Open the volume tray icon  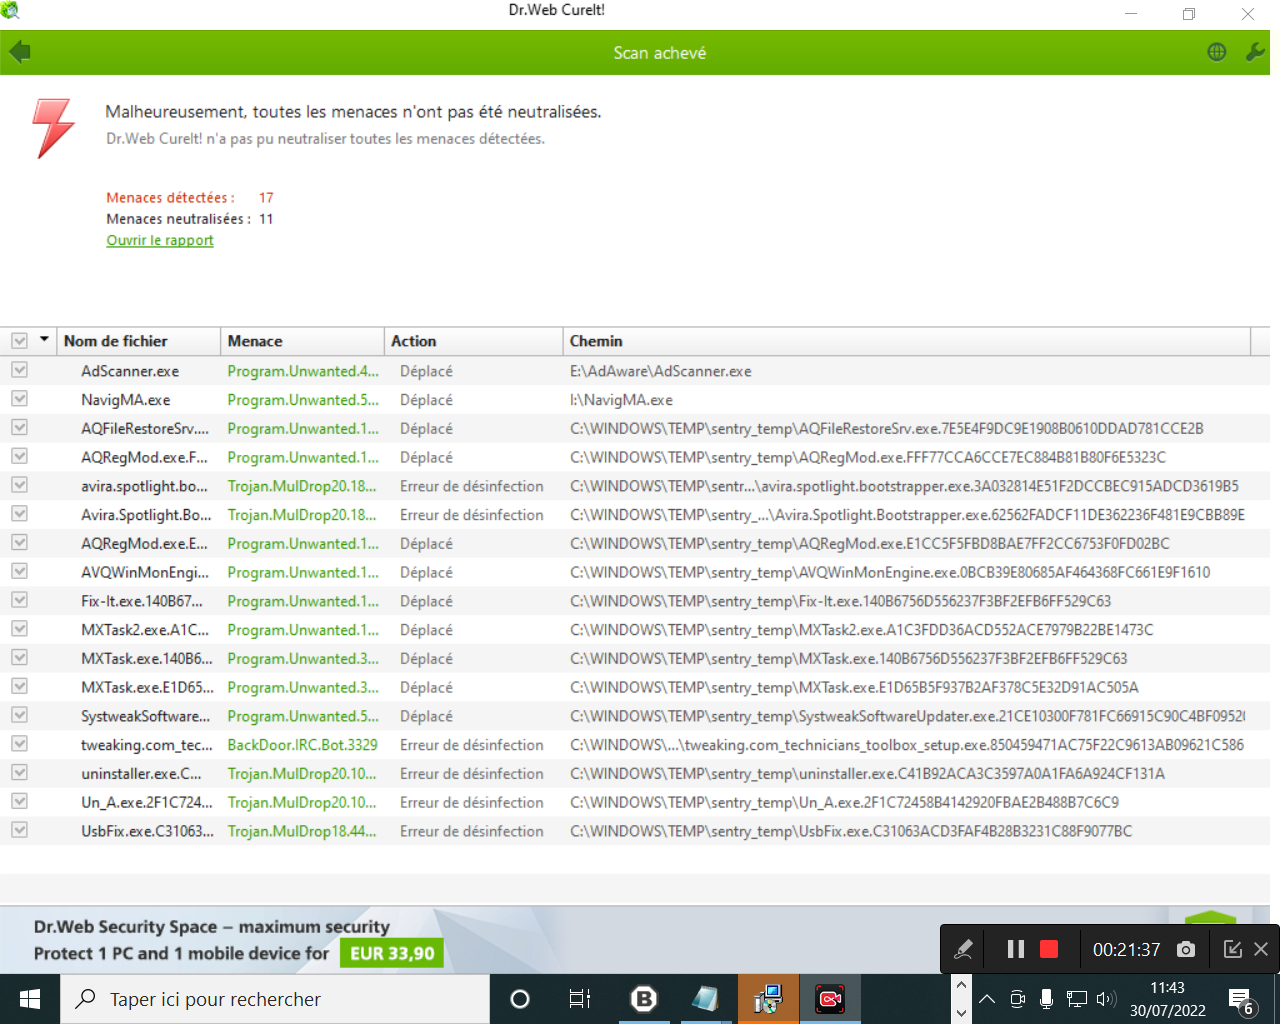[1105, 999]
